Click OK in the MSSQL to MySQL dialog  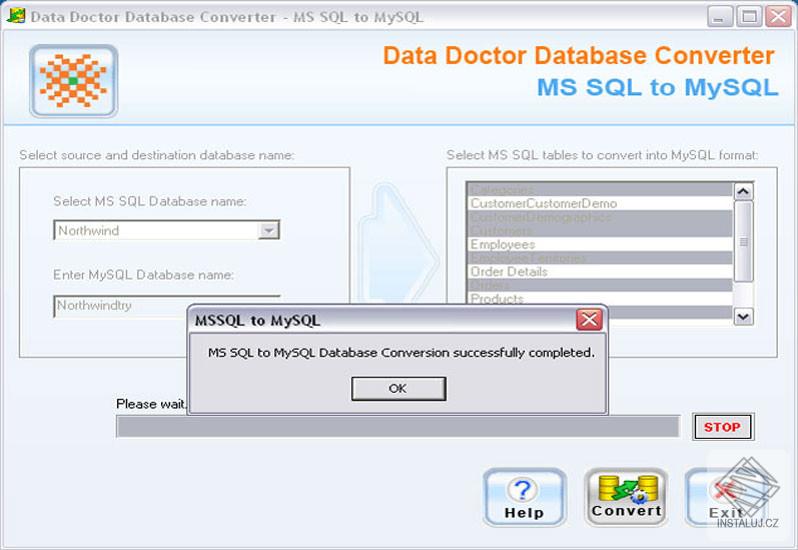(398, 389)
